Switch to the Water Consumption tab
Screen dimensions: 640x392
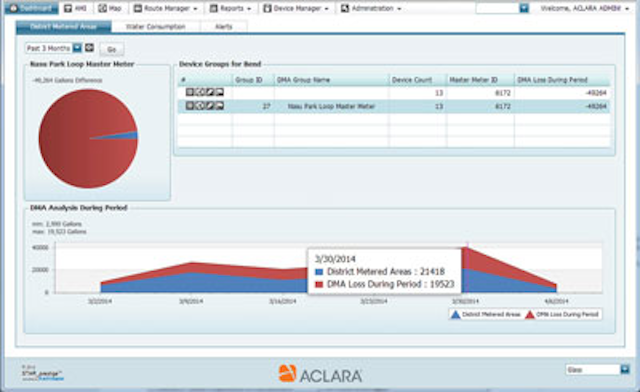click(x=156, y=27)
